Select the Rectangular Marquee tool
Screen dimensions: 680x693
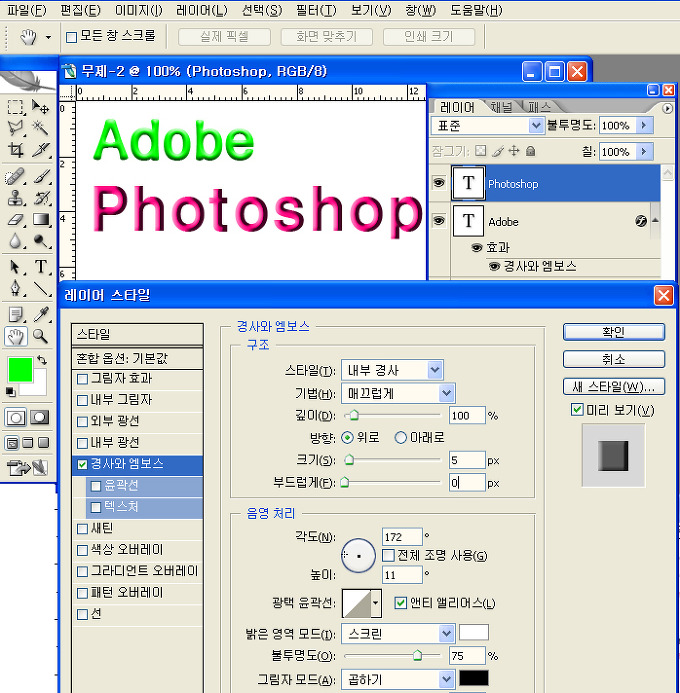click(x=15, y=107)
